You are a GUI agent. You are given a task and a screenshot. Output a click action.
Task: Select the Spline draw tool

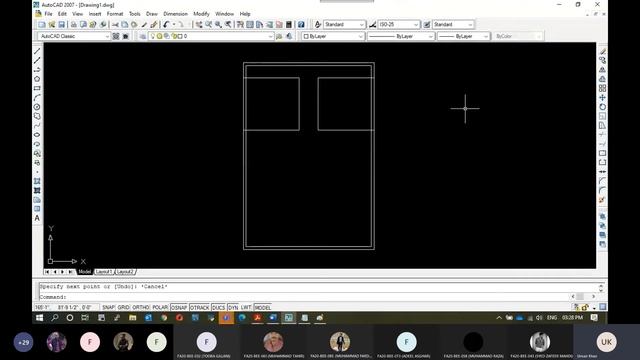37,125
